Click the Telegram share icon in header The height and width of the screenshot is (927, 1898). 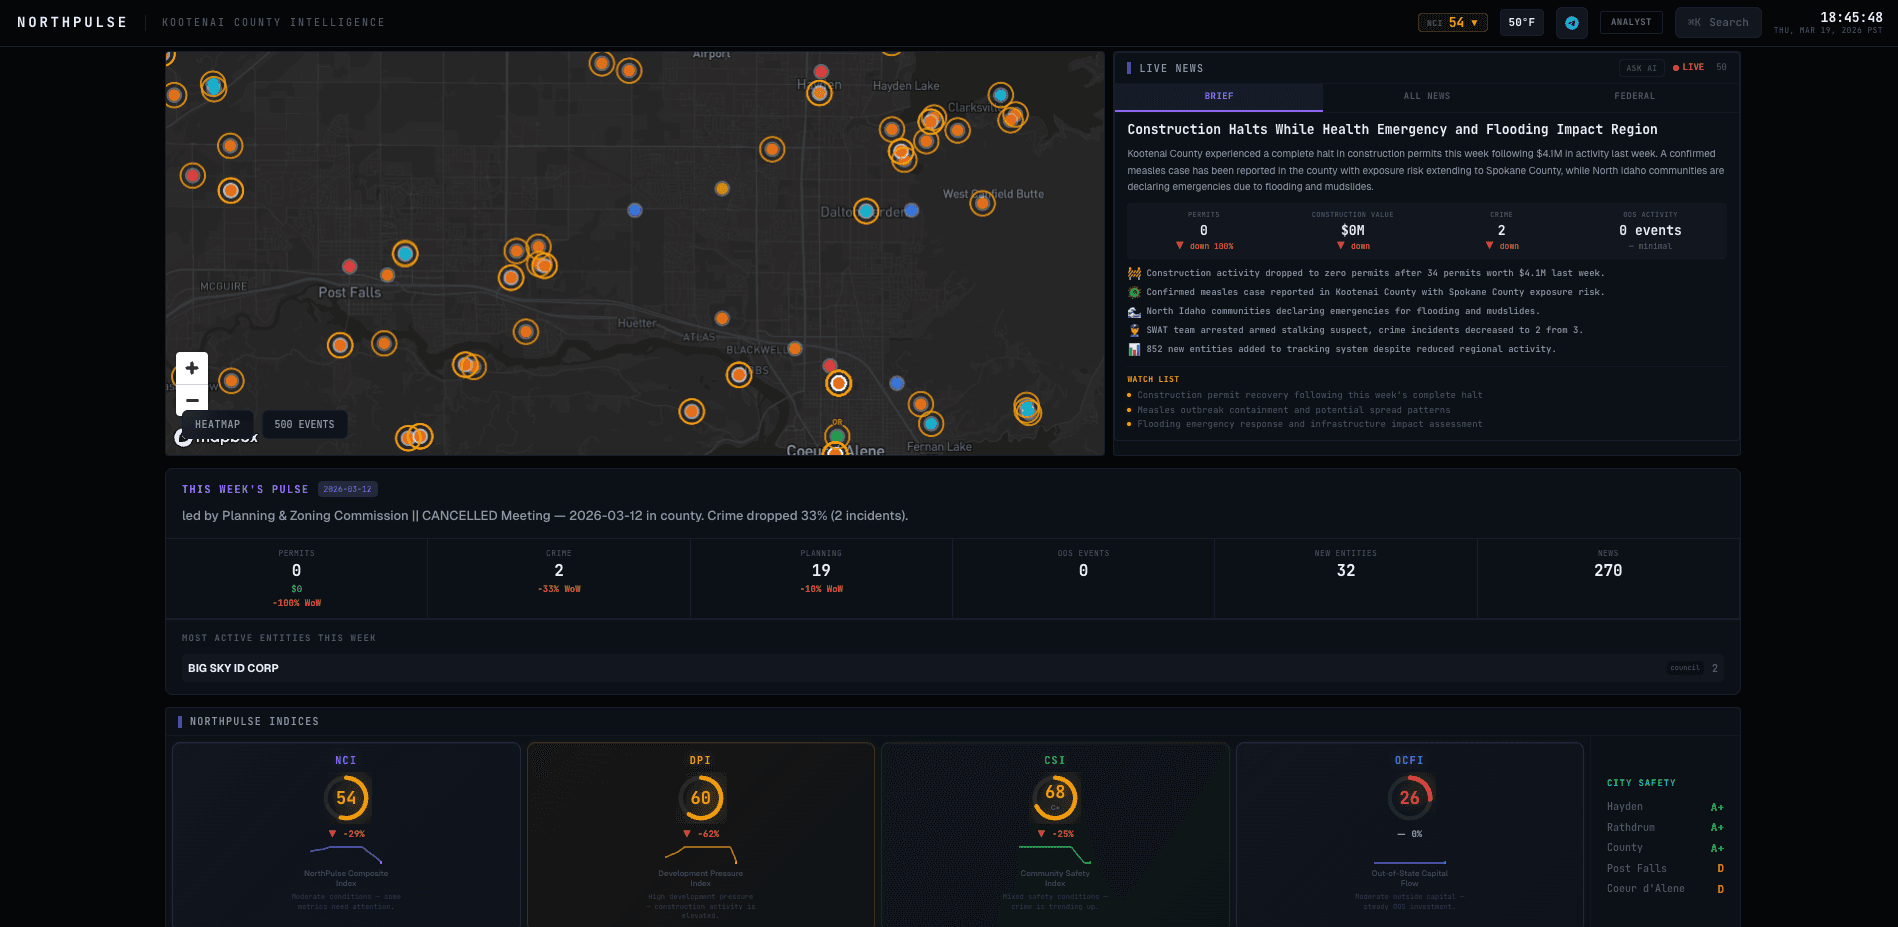pyautogui.click(x=1571, y=22)
